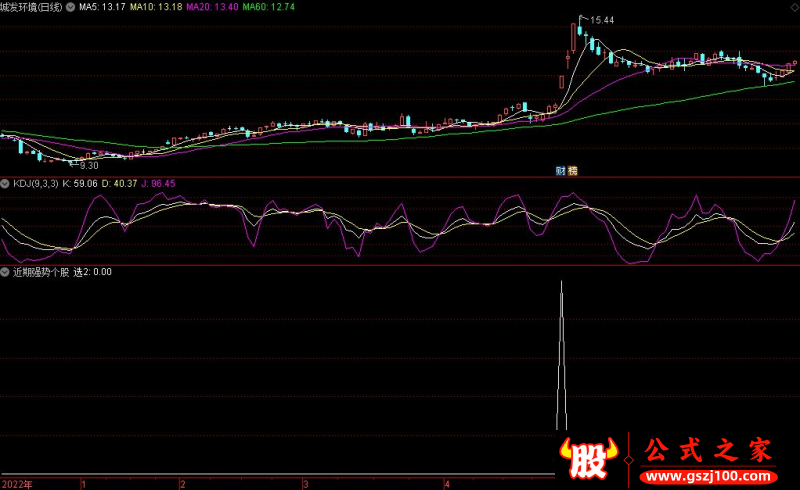
Task: Expand the main chart indicator dropdown arrow
Action: 69,7
